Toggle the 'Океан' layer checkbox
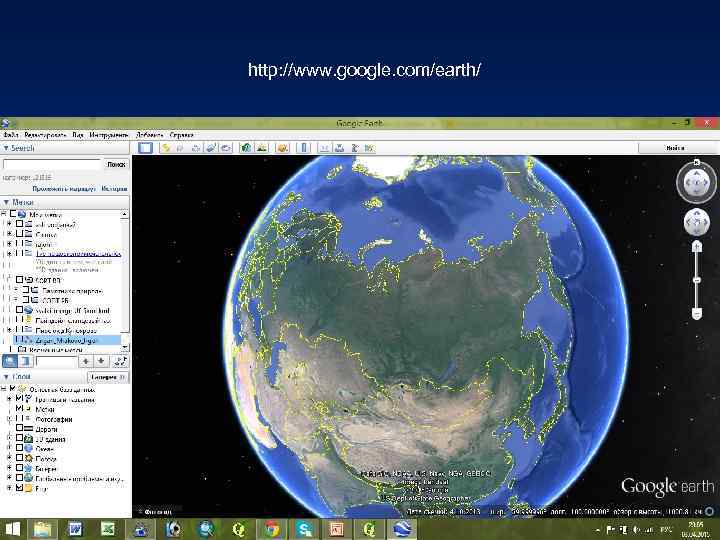This screenshot has width=720, height=540. 19,448
